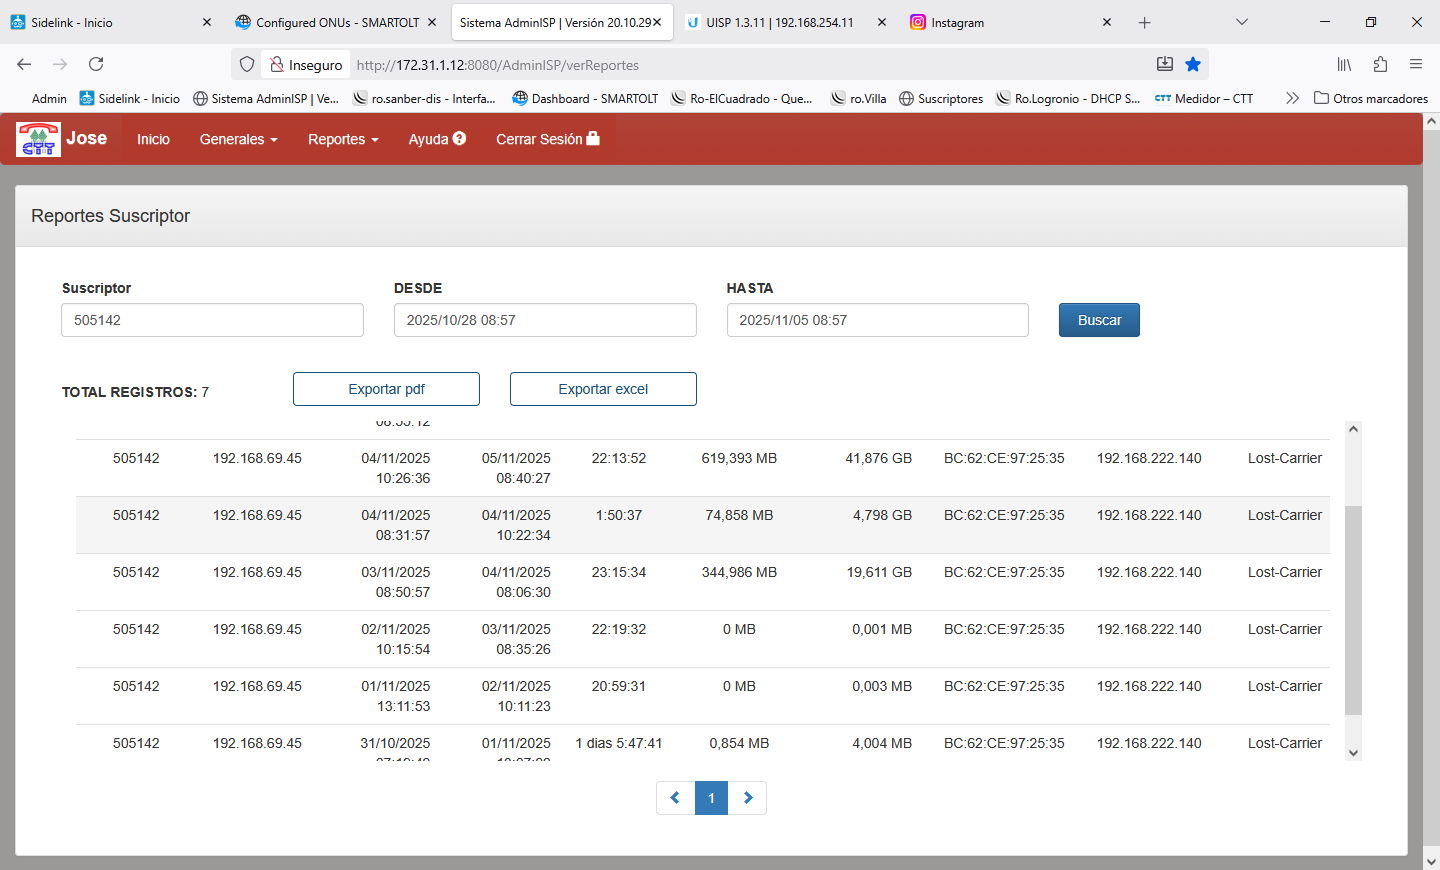This screenshot has height=870, width=1440.
Task: Click the Exportar excel button
Action: [x=603, y=389]
